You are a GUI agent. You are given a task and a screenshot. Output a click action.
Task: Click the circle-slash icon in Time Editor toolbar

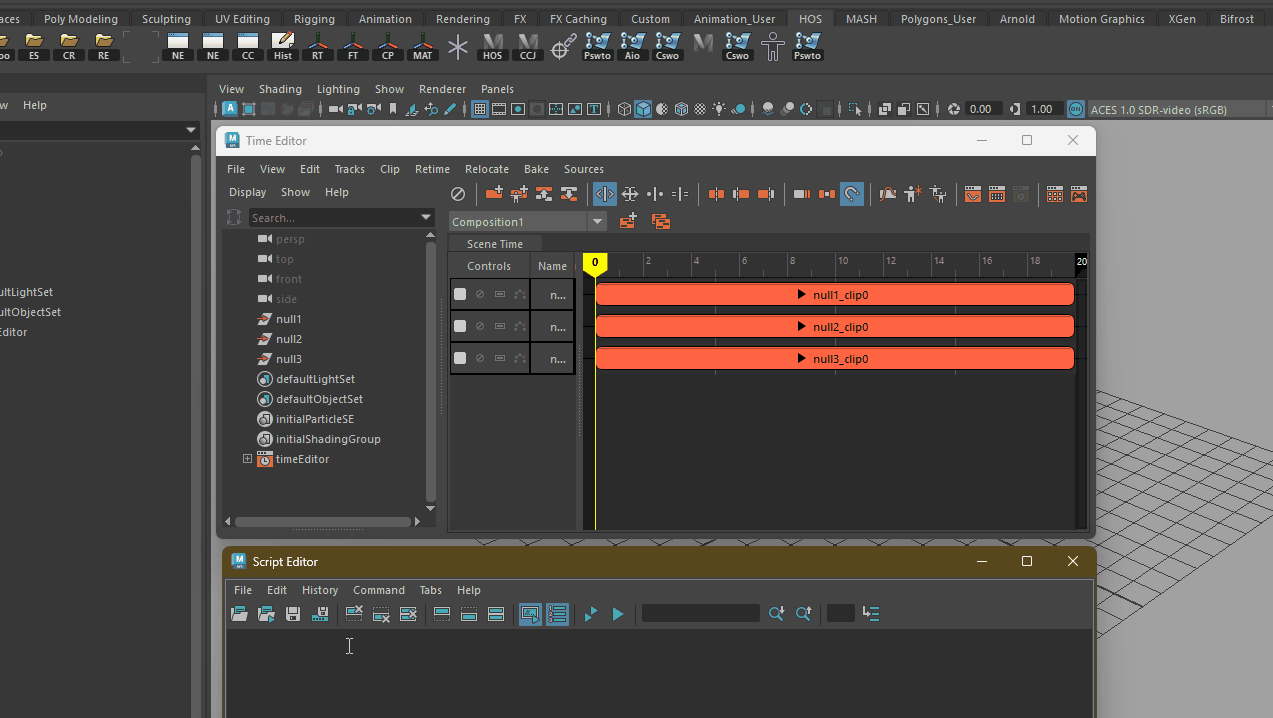(x=458, y=194)
